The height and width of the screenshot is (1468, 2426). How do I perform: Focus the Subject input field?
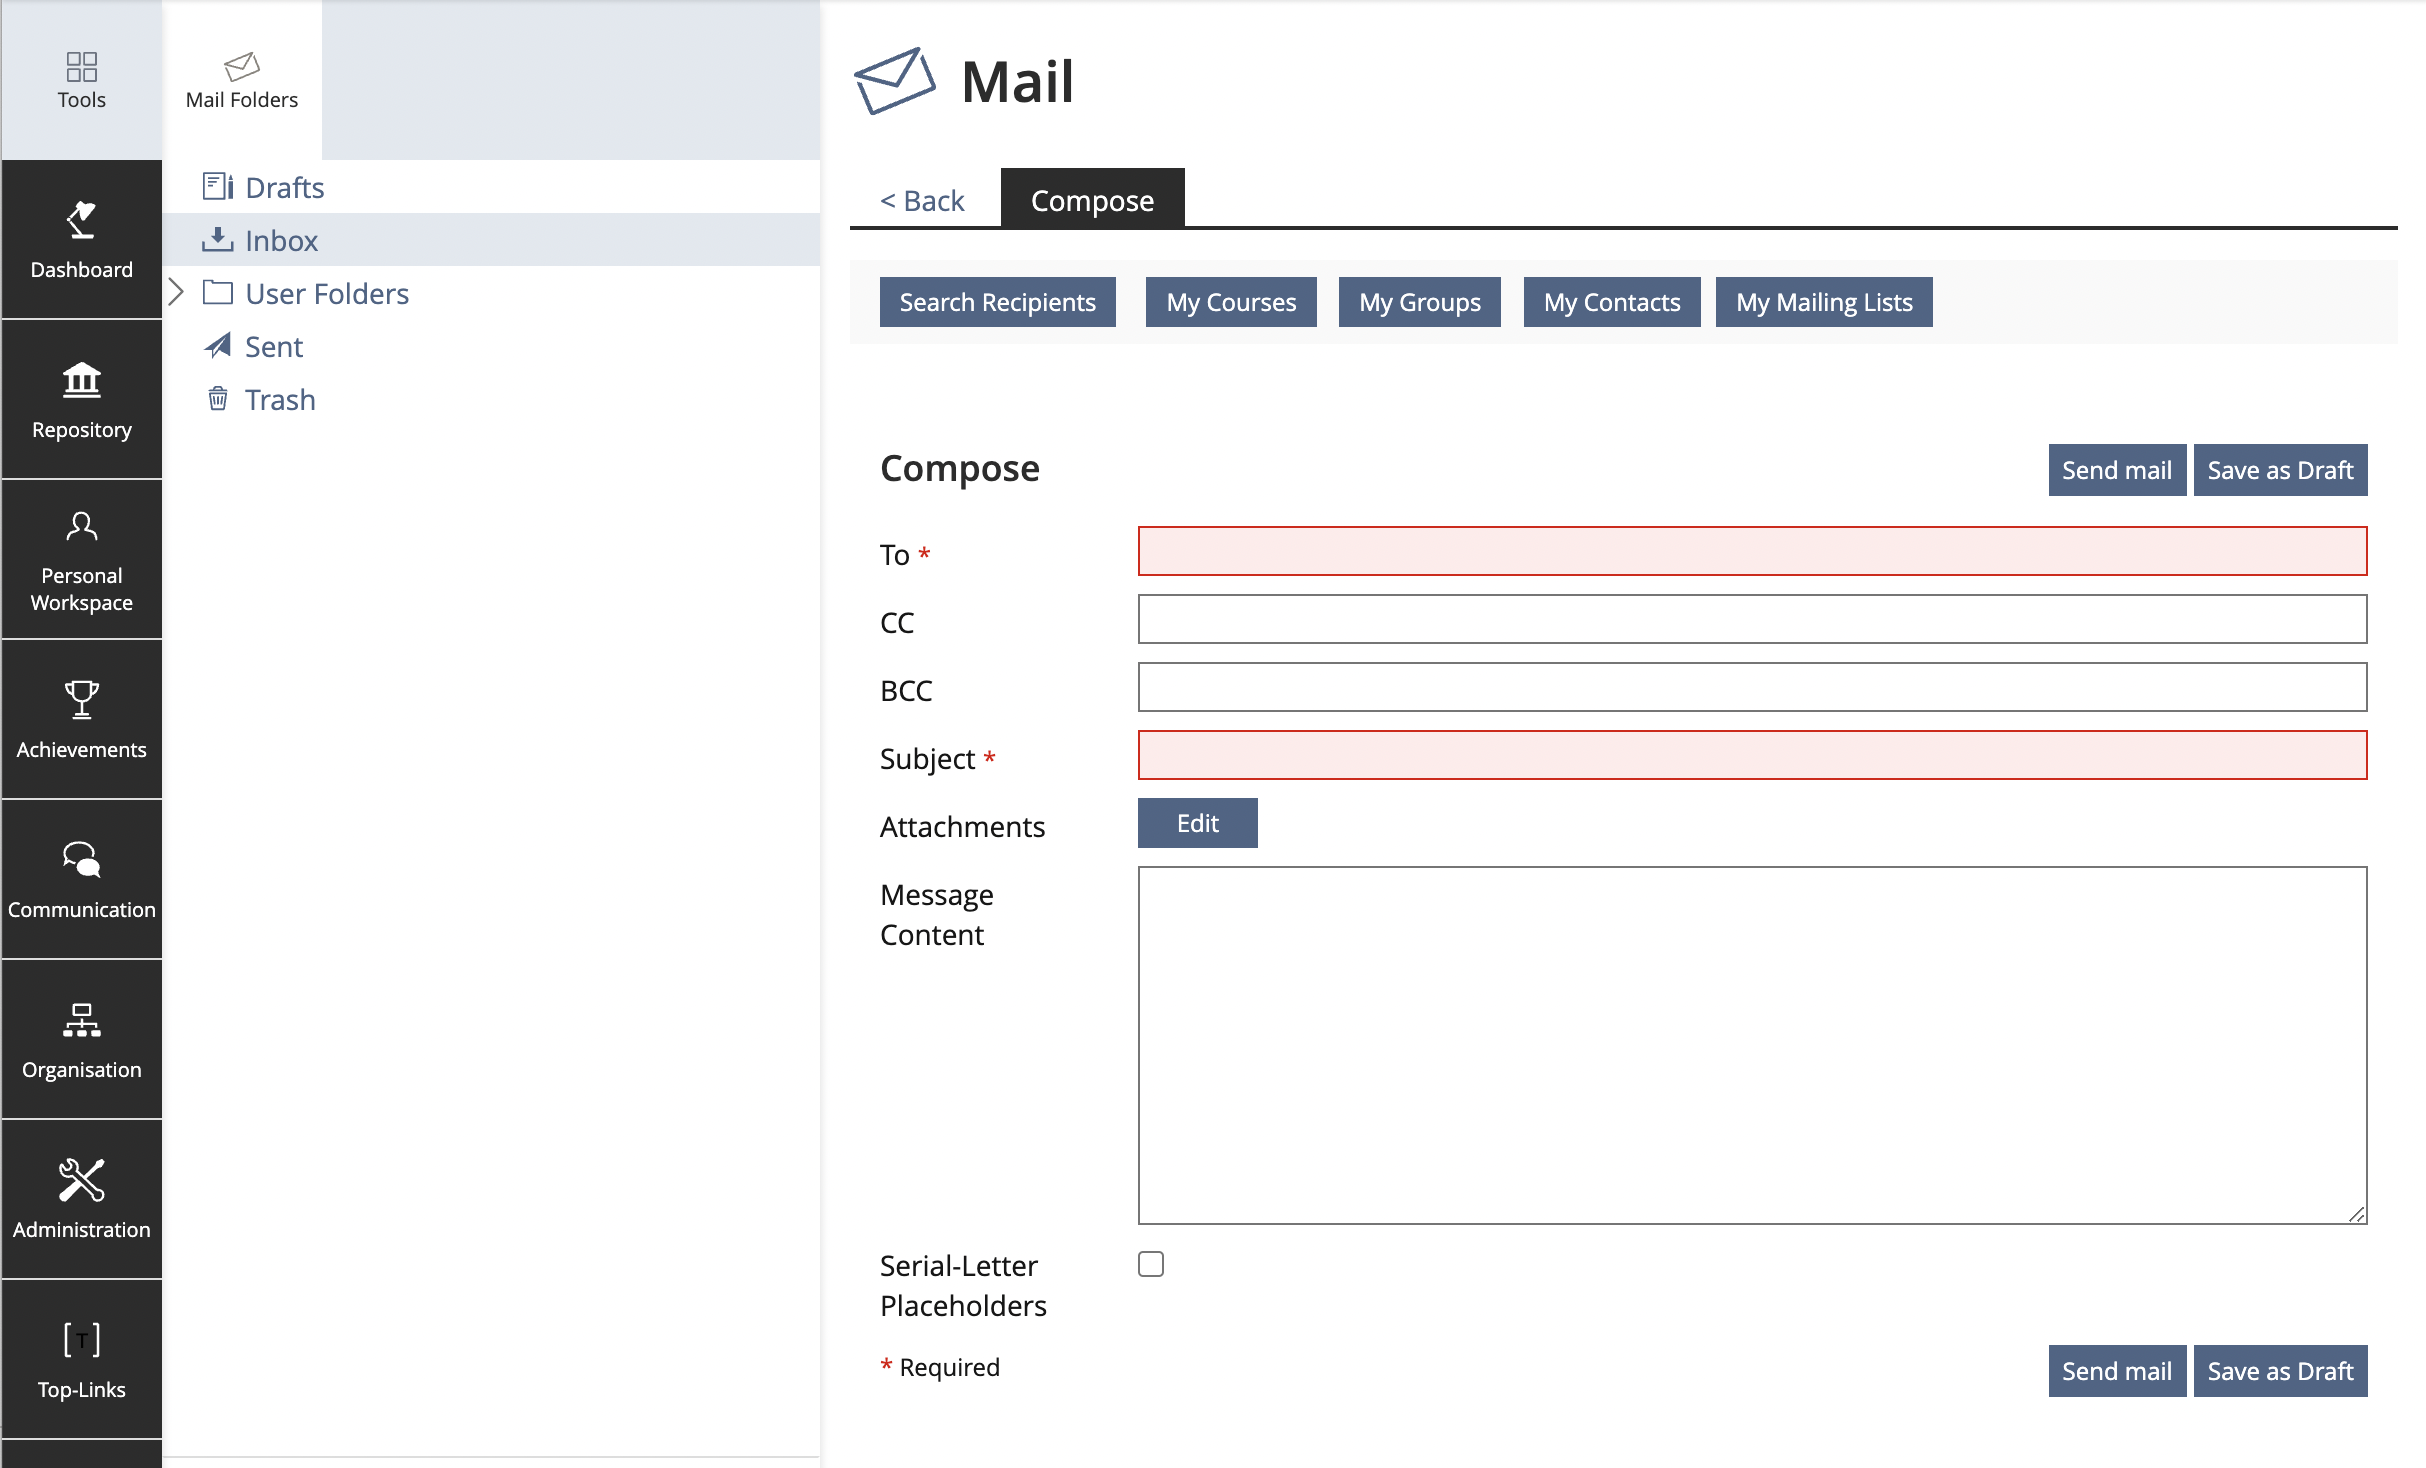pos(1752,755)
